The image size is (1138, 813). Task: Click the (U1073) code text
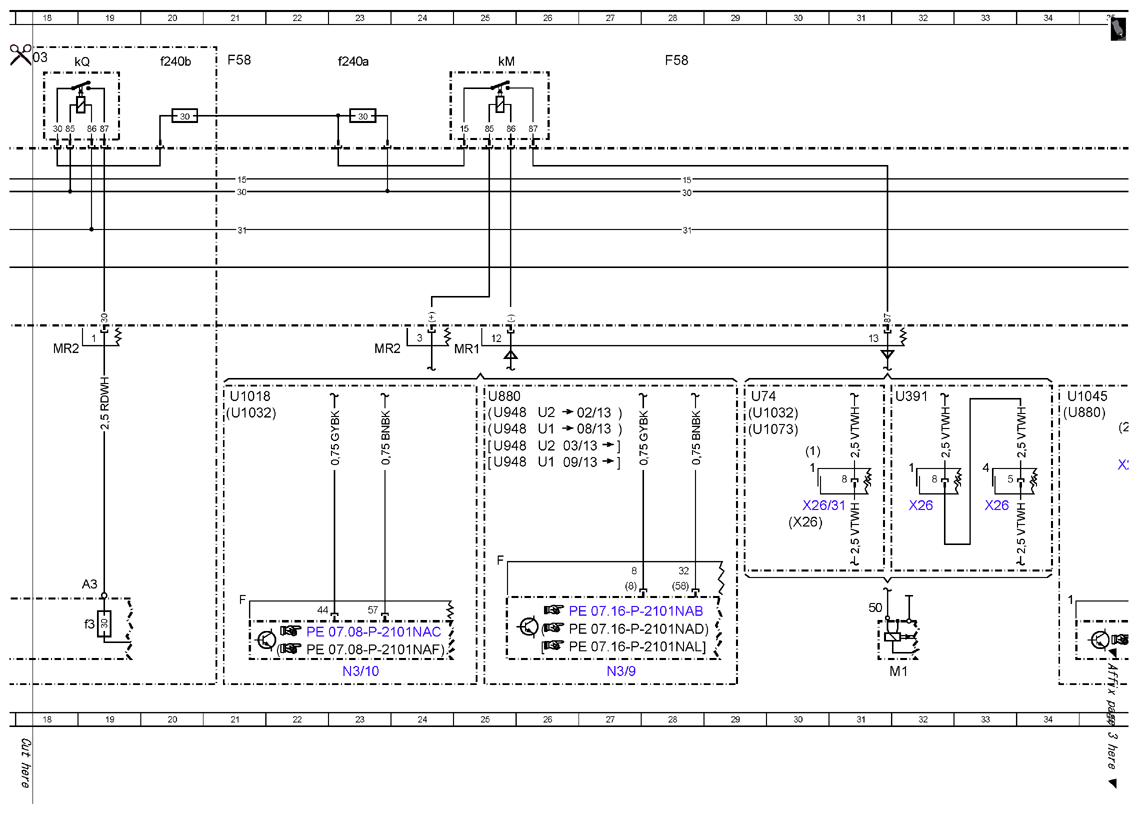[774, 429]
